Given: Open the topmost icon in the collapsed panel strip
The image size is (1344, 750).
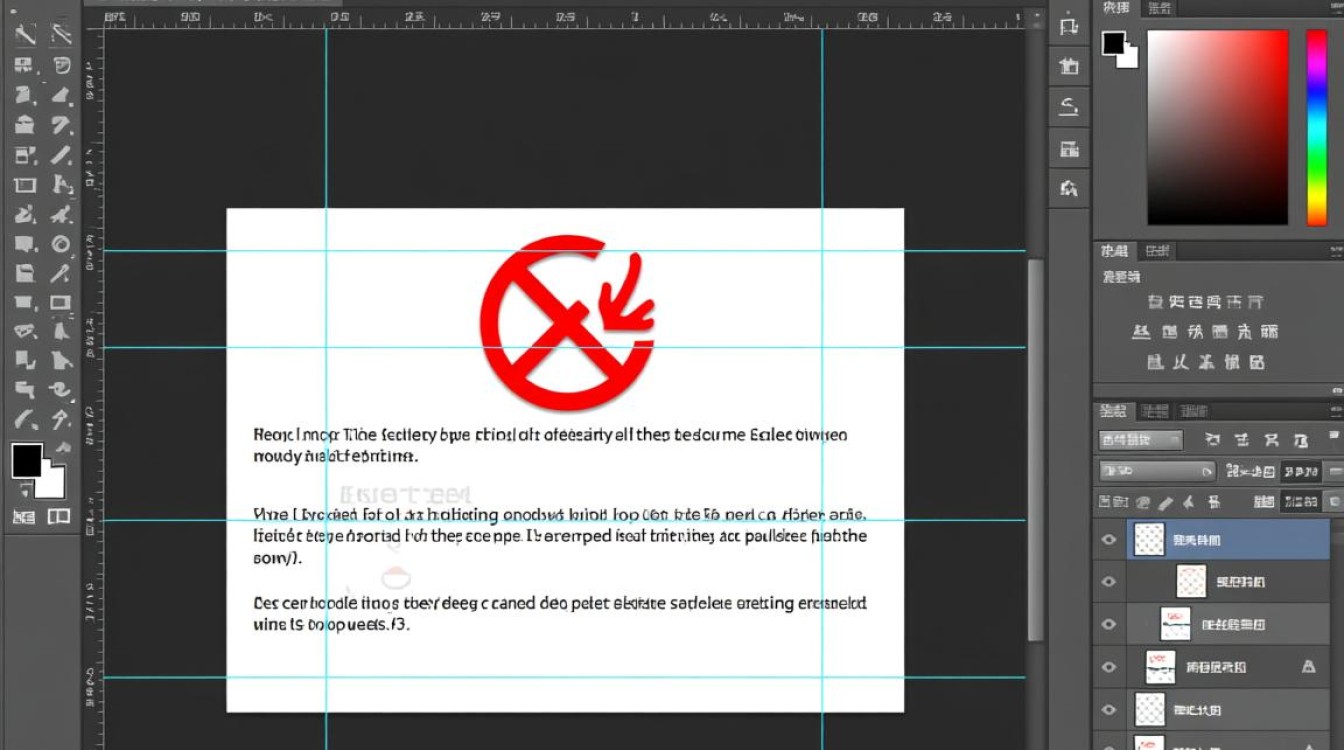Looking at the screenshot, I should (x=1069, y=27).
